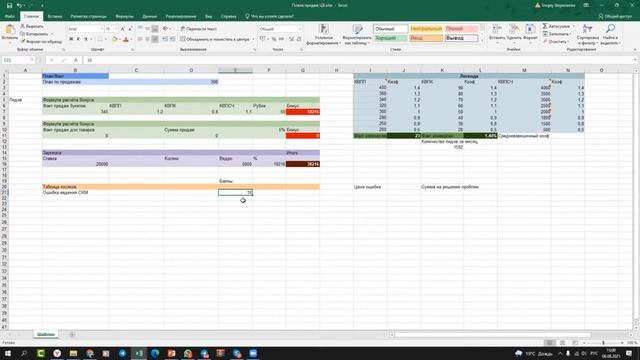Click the red font color icon

click(x=126, y=39)
